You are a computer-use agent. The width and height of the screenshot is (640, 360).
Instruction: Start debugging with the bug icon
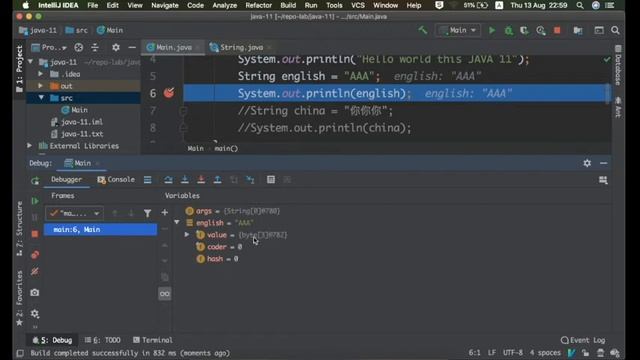[509, 30]
